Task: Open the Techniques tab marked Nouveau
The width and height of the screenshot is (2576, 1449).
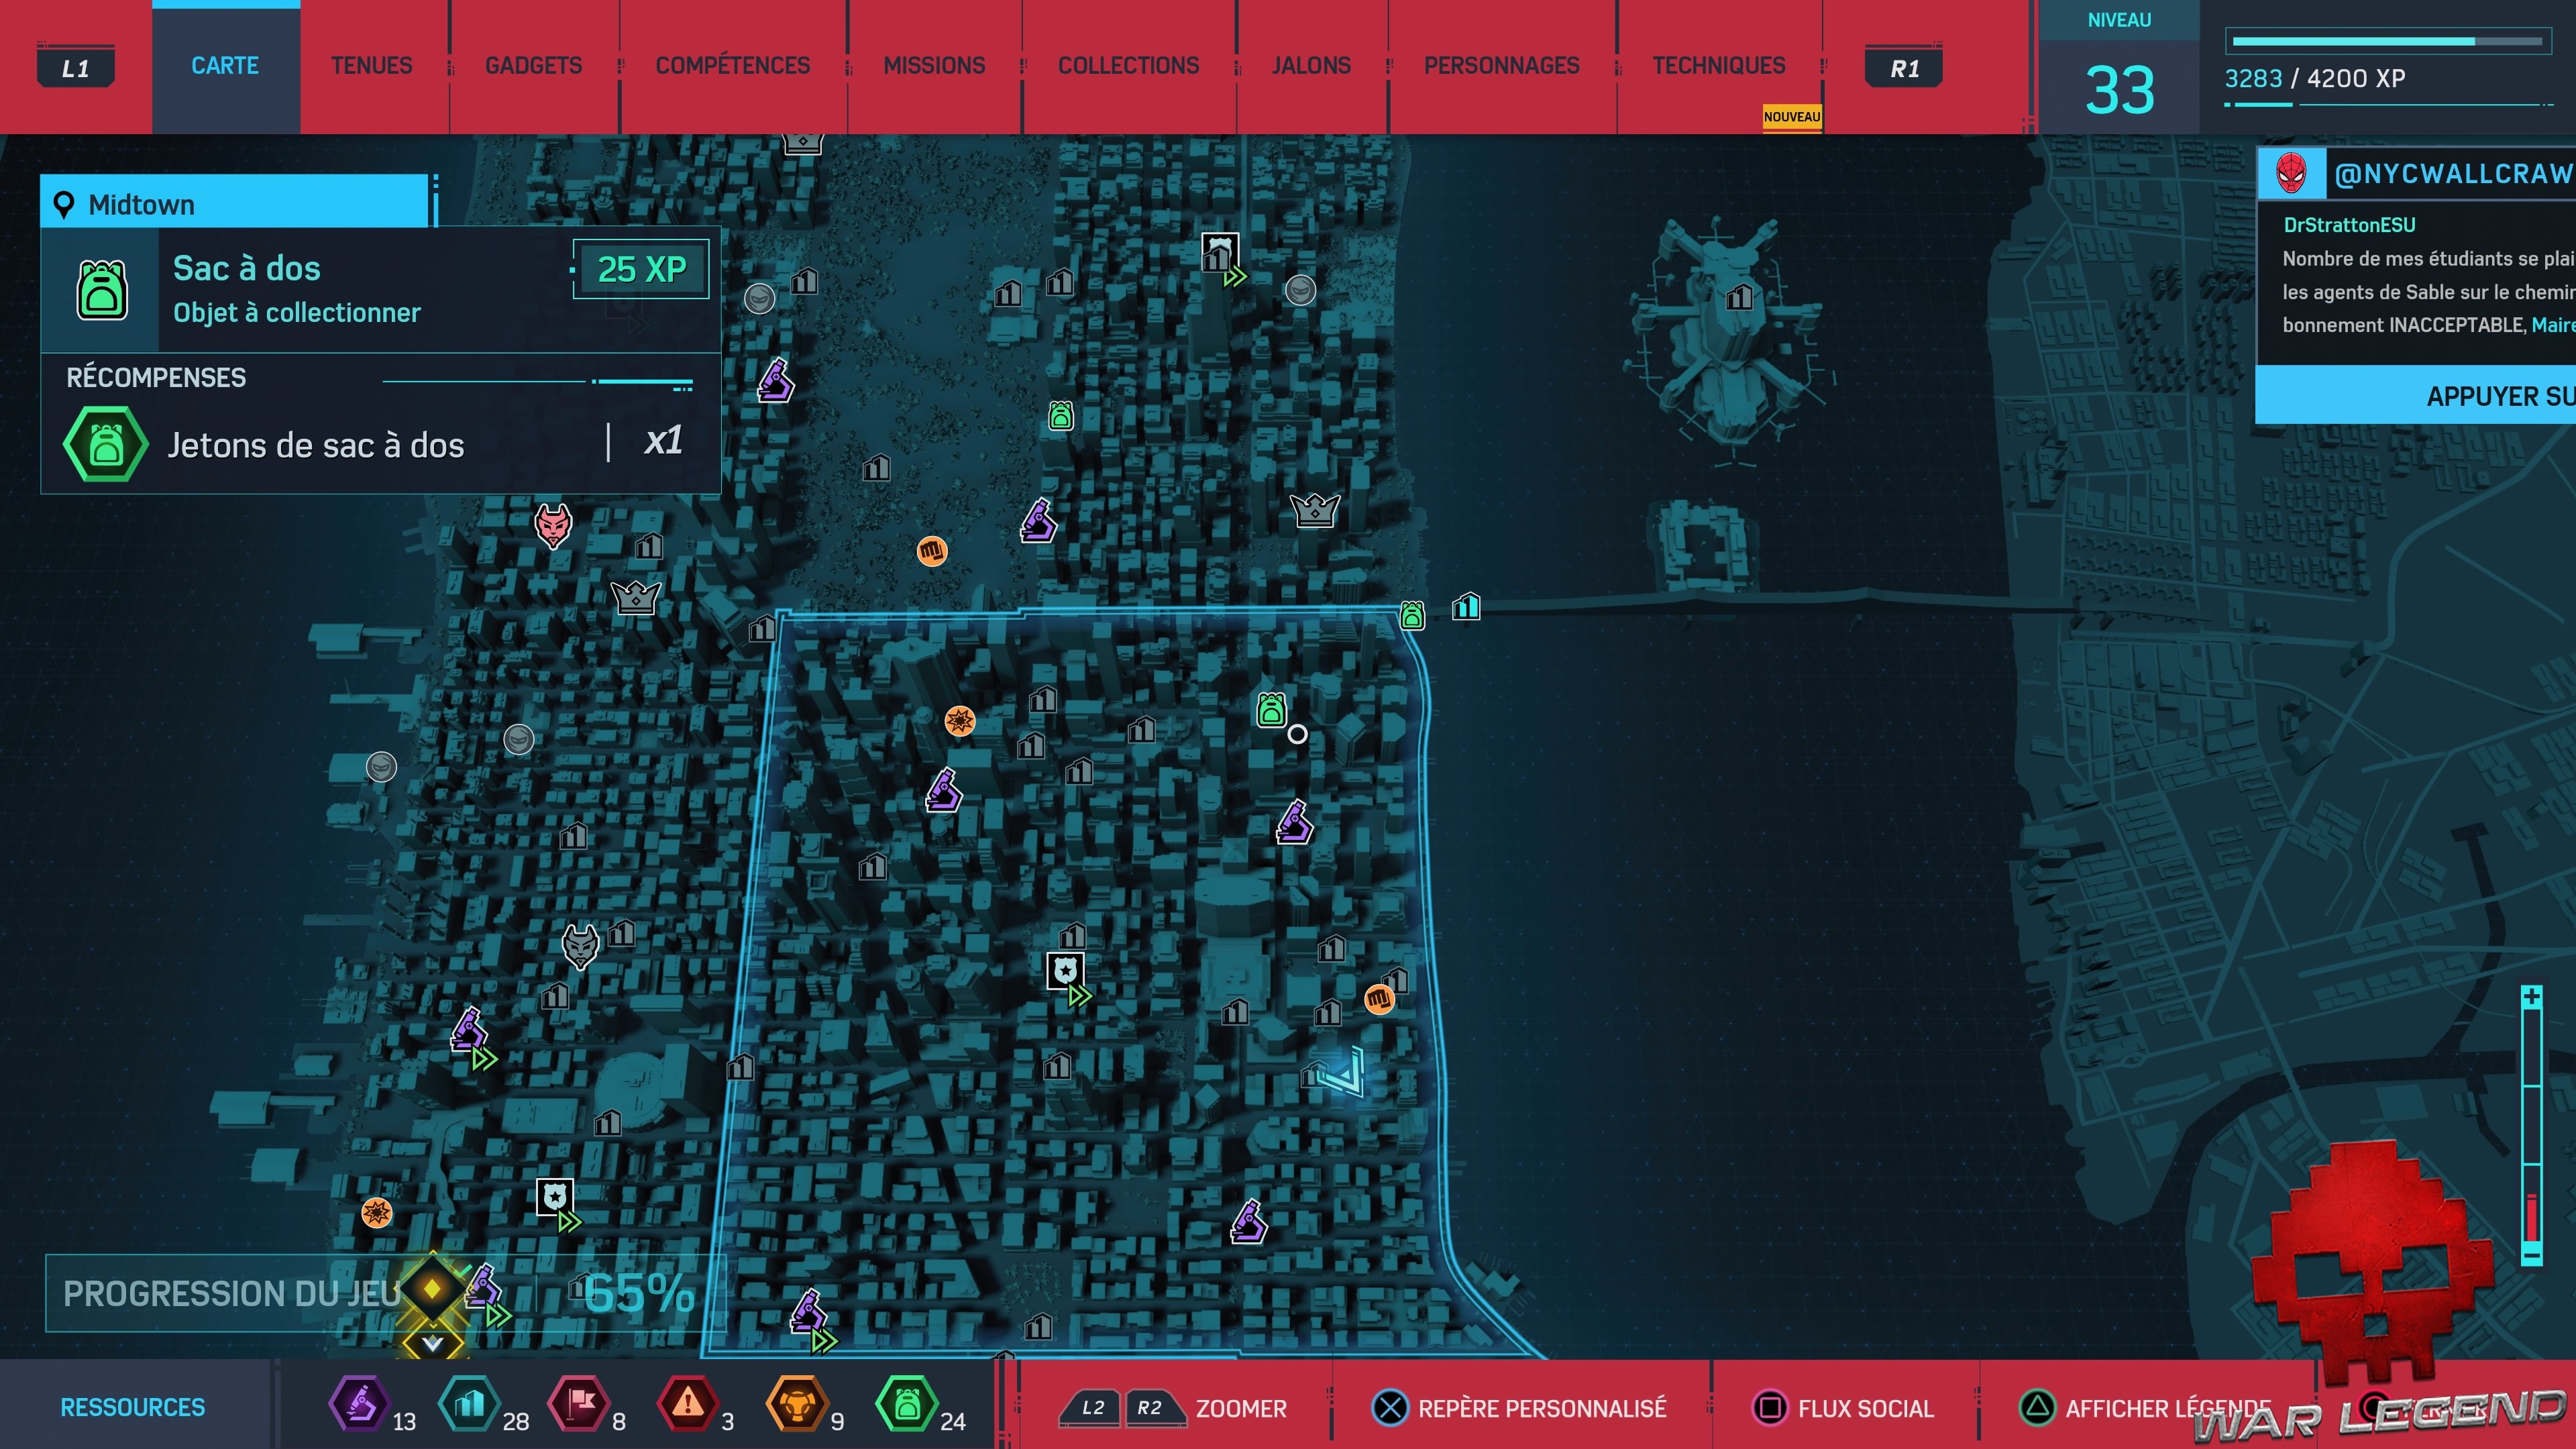Action: click(1718, 66)
